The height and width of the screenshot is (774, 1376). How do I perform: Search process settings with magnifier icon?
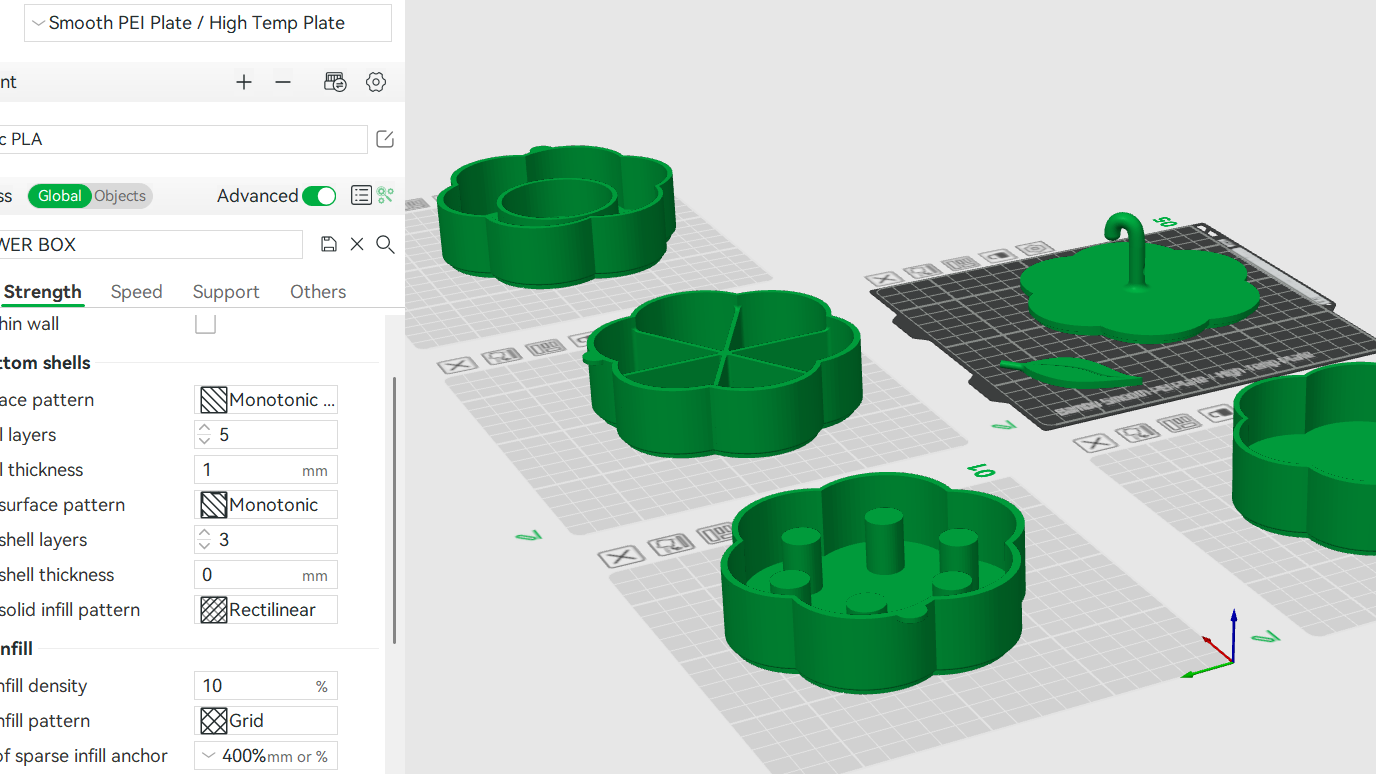pos(385,244)
